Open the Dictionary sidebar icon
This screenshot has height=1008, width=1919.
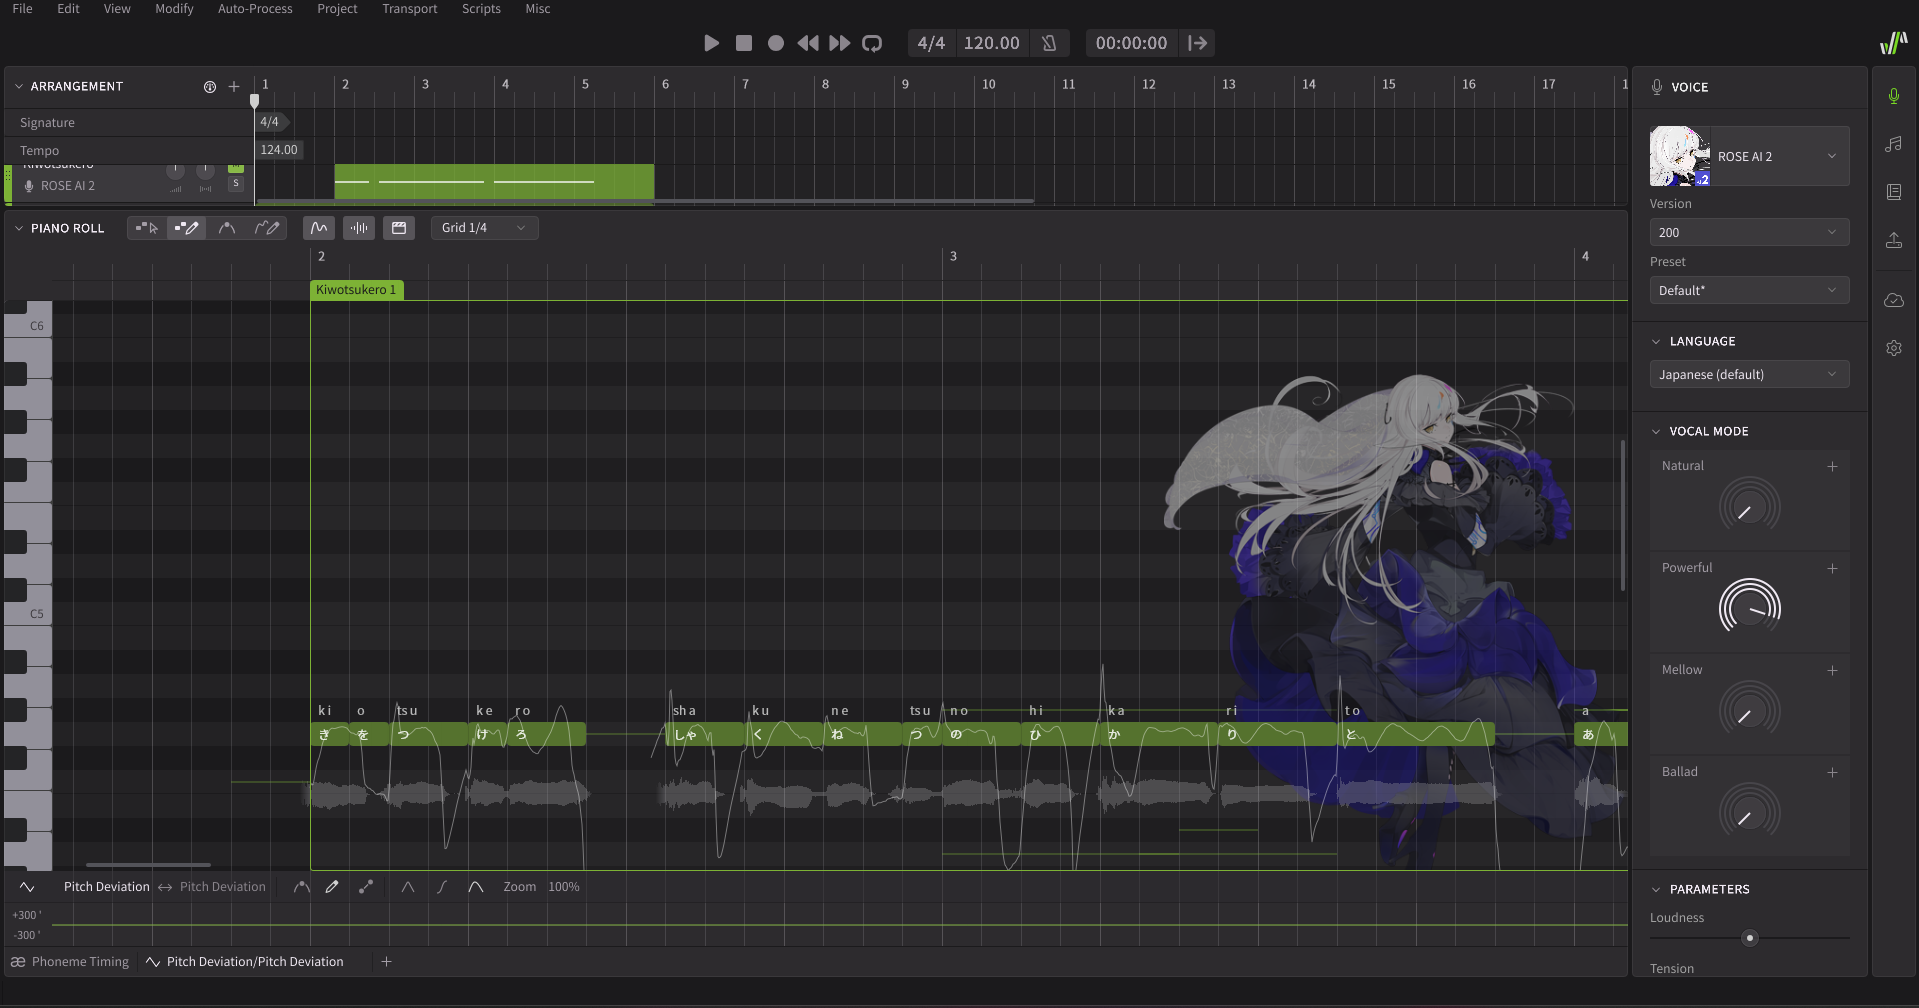(x=1893, y=192)
